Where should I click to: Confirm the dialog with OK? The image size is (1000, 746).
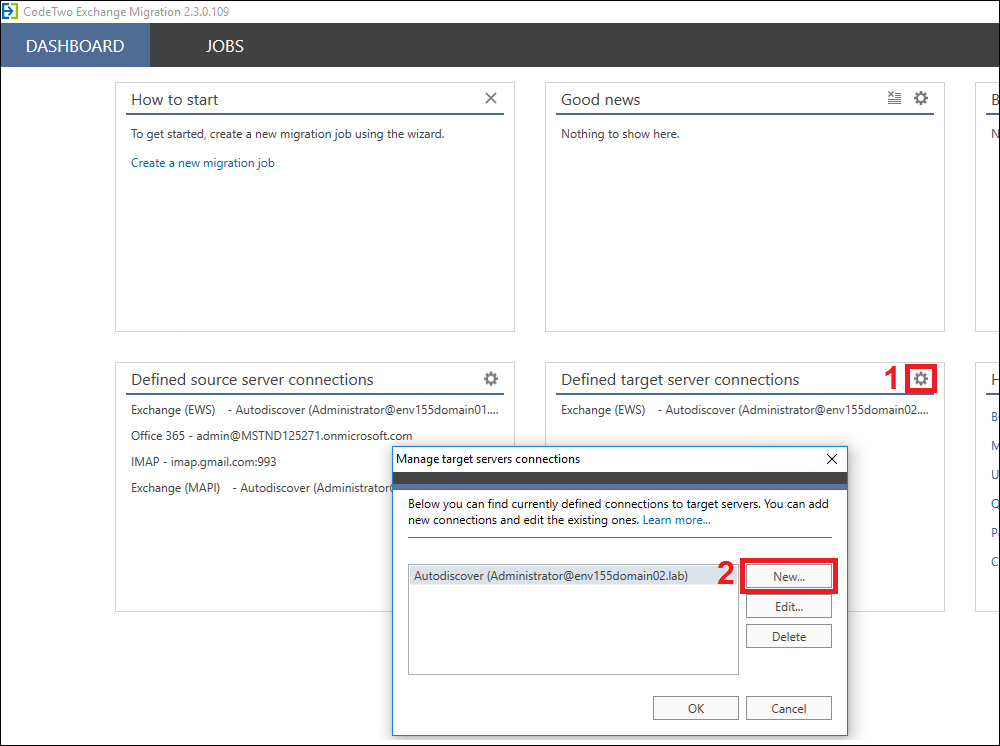point(696,708)
